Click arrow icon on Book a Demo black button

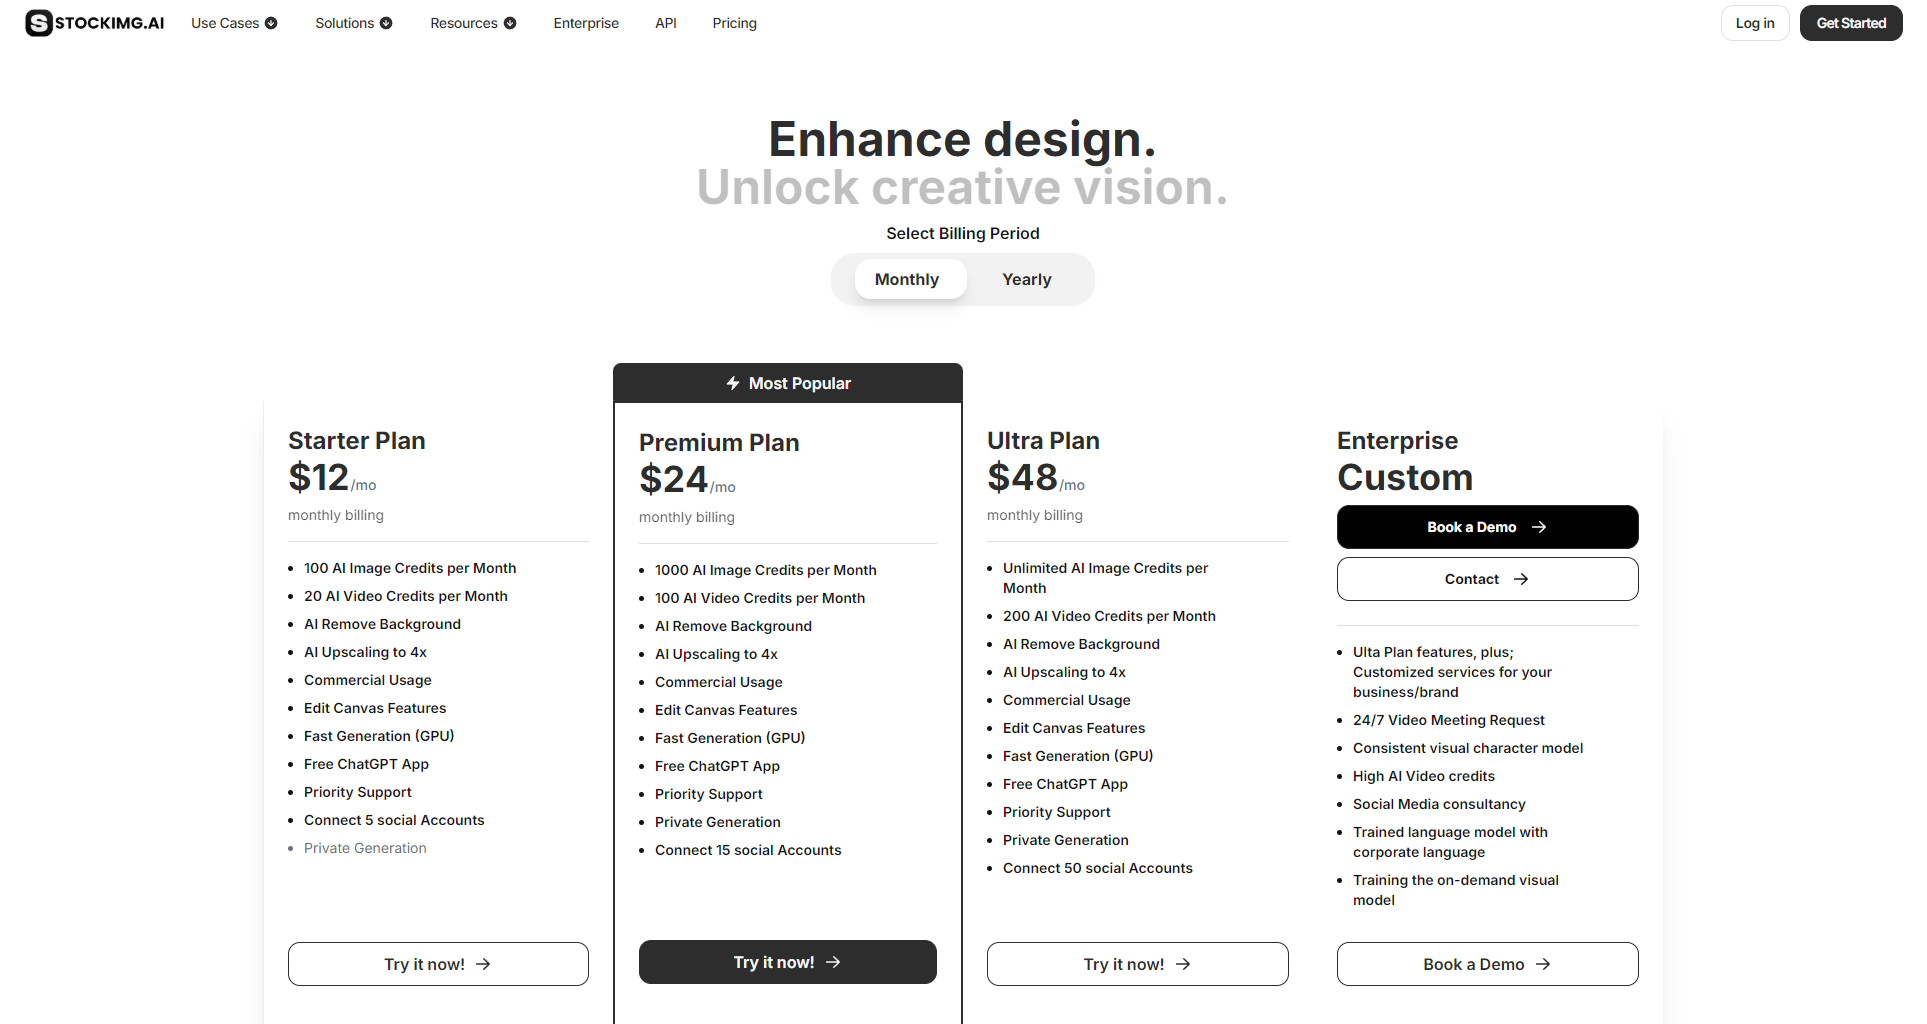tap(1539, 527)
